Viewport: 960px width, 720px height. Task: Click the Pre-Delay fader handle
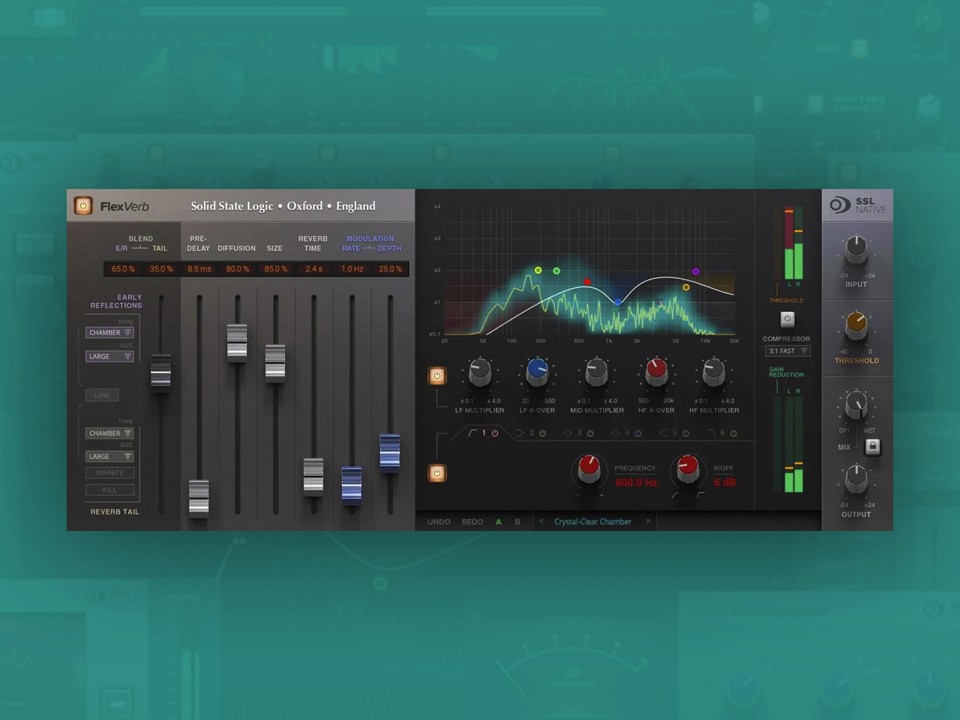point(199,497)
